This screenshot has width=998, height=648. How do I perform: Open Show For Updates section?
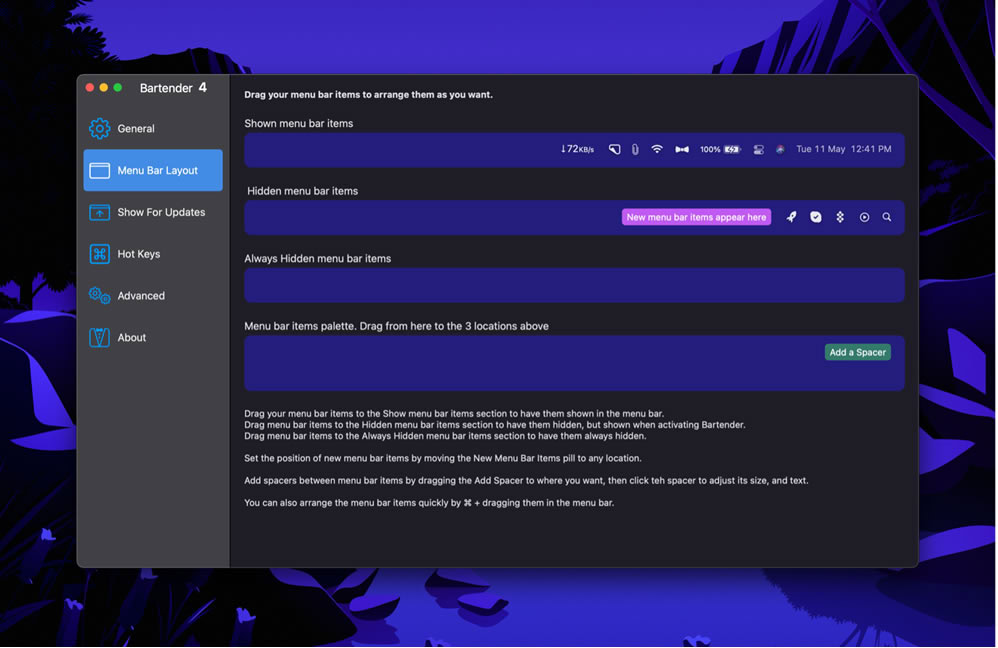153,213
